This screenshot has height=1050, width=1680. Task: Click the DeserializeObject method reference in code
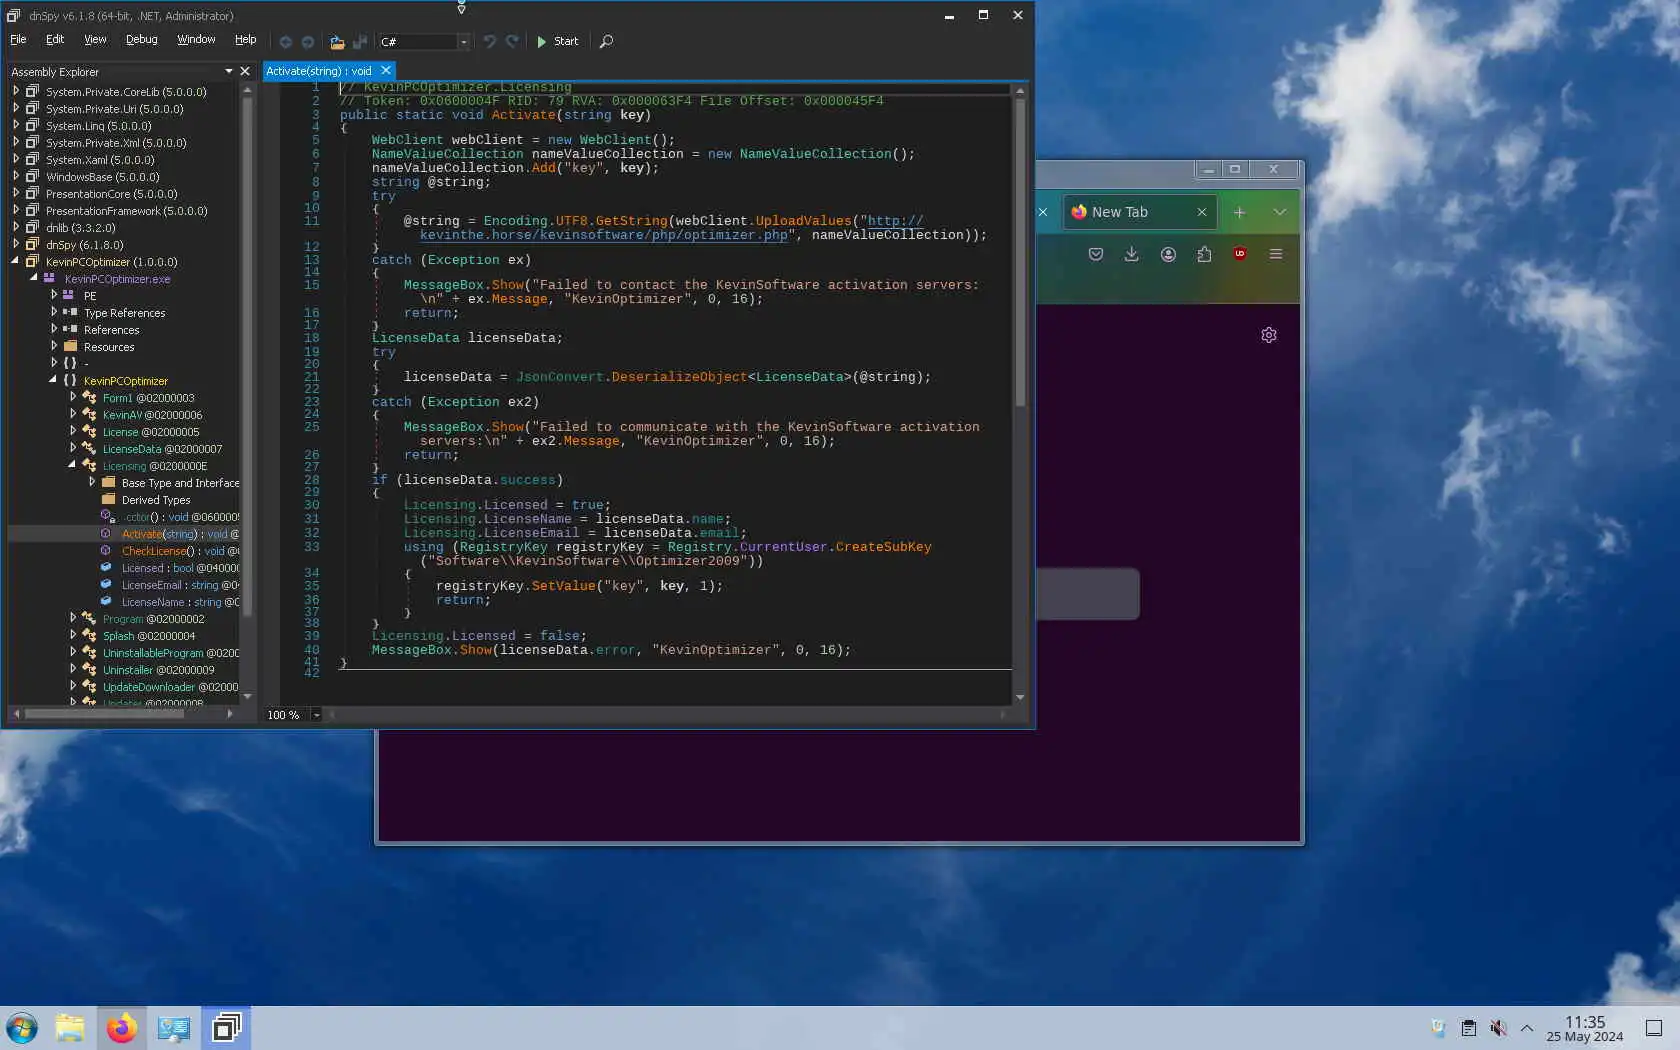coord(680,377)
